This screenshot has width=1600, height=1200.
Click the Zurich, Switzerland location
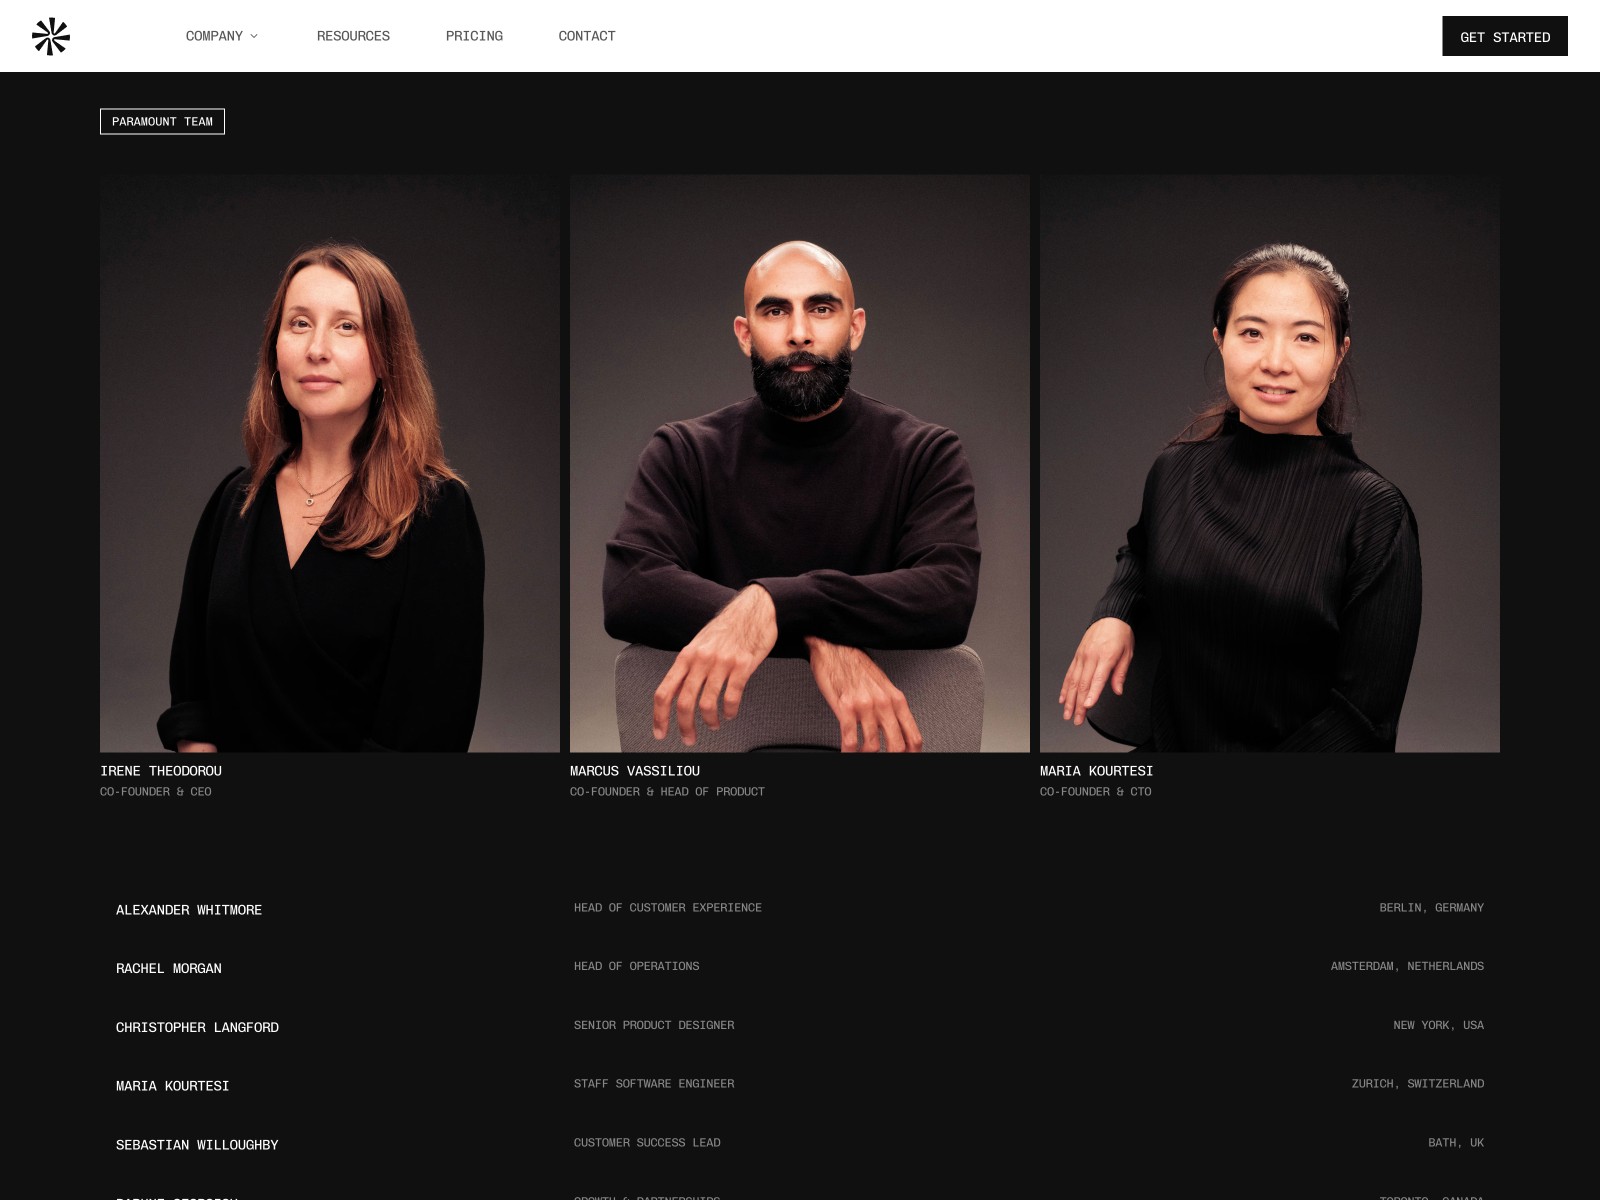coord(1418,1084)
